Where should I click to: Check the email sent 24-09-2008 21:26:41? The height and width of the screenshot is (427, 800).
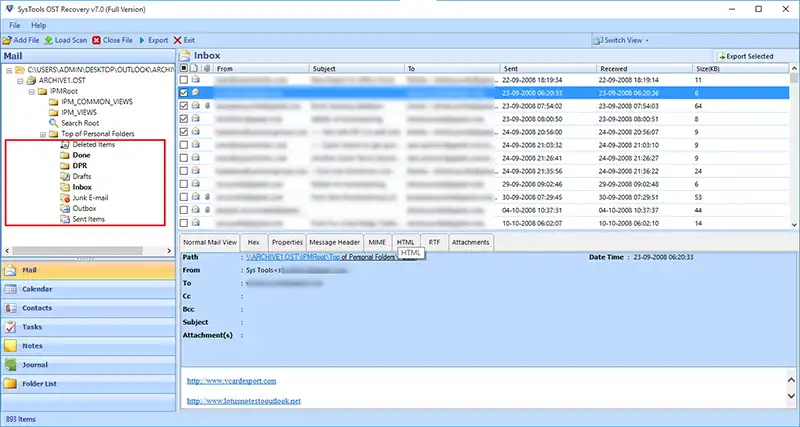(x=184, y=158)
